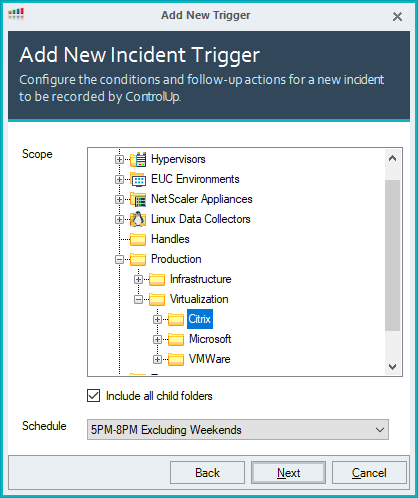Image resolution: width=418 pixels, height=498 pixels.
Task: Click the Linux penguin icon
Action: click(x=138, y=219)
